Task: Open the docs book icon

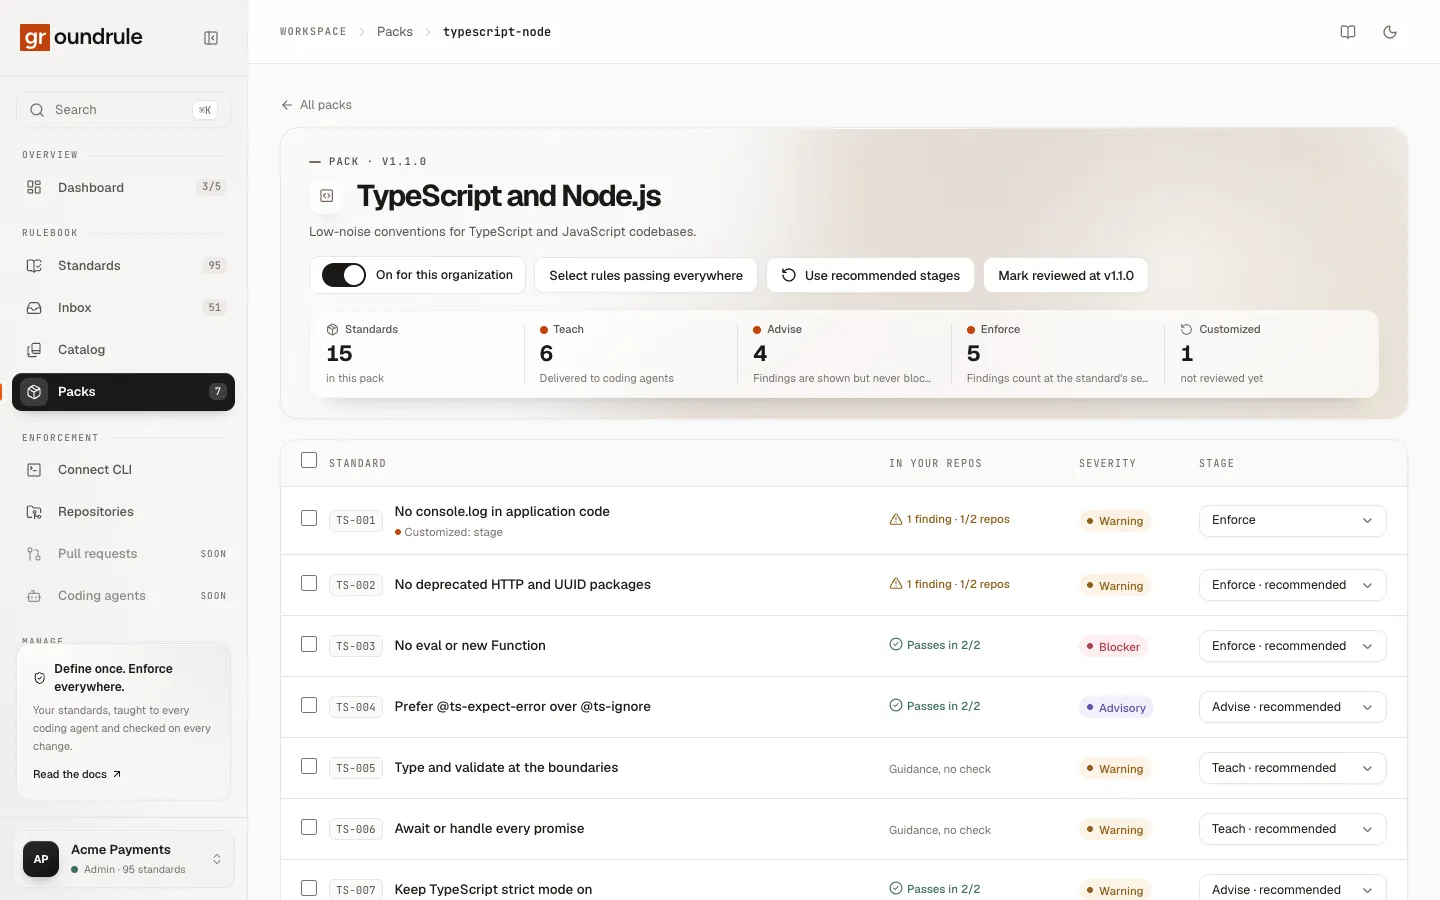Action: (1348, 32)
